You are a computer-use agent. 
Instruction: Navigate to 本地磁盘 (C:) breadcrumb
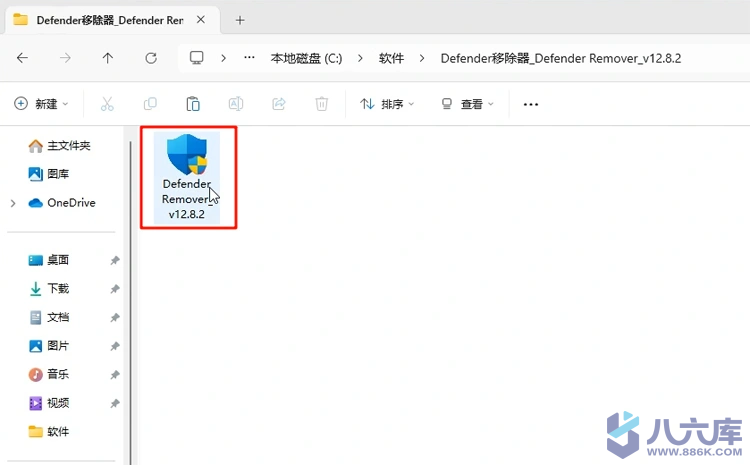[x=306, y=58]
